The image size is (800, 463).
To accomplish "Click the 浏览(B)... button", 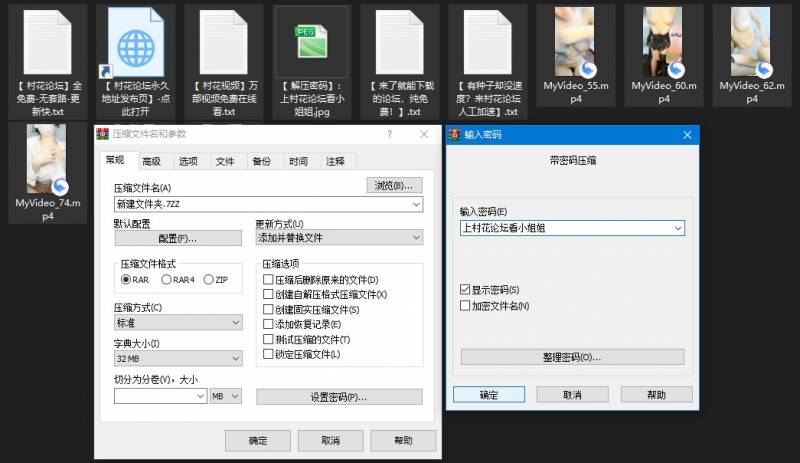I will (394, 185).
